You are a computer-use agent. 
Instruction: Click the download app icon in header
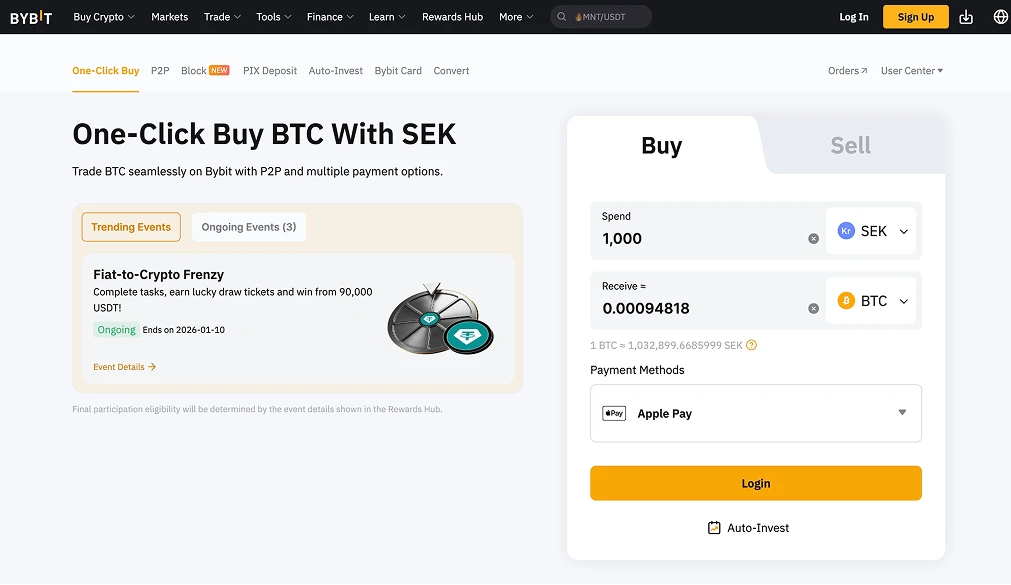pos(965,17)
